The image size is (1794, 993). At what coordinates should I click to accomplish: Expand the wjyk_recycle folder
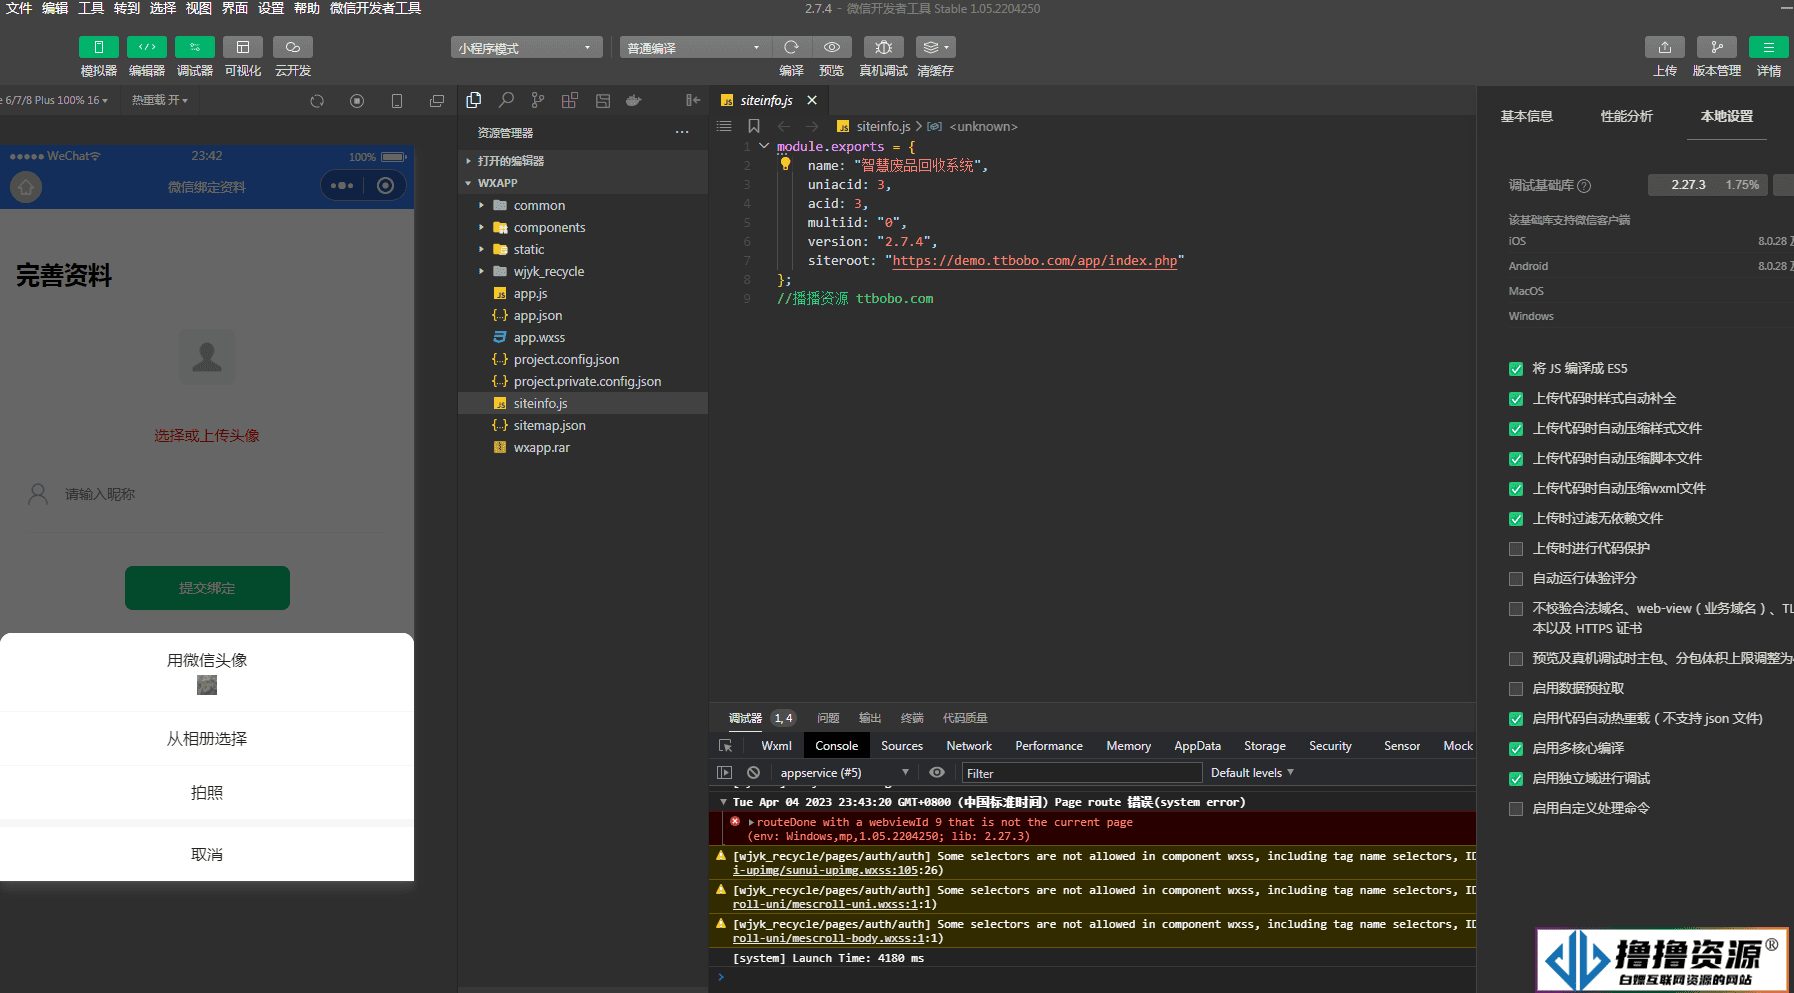[583, 271]
